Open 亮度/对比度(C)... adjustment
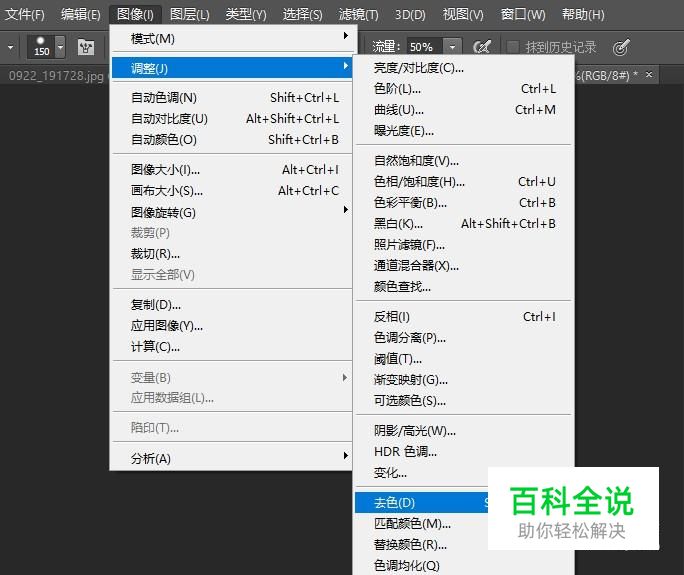Viewport: 684px width, 575px height. point(463,68)
